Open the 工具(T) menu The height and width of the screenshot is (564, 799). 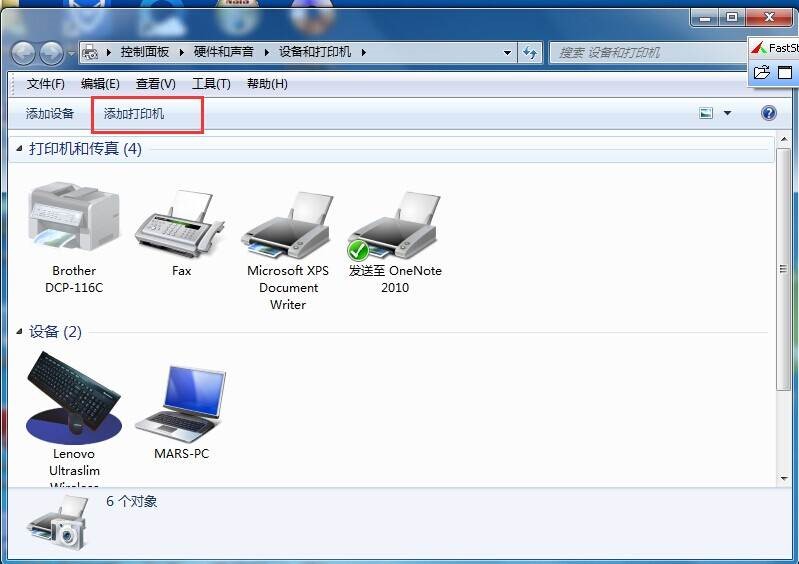click(211, 84)
